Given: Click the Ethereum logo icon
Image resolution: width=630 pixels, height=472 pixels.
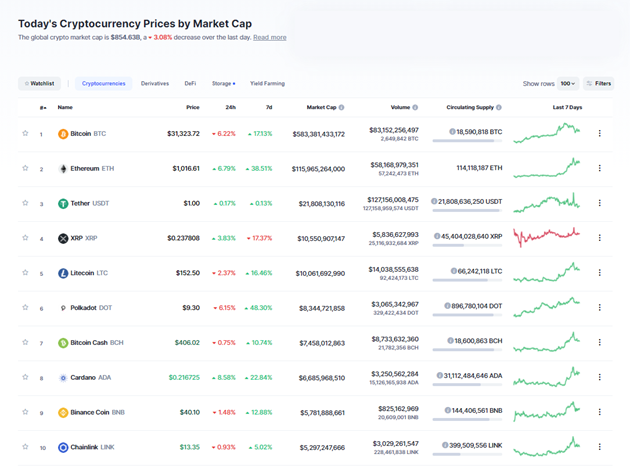Looking at the screenshot, I should (63, 169).
